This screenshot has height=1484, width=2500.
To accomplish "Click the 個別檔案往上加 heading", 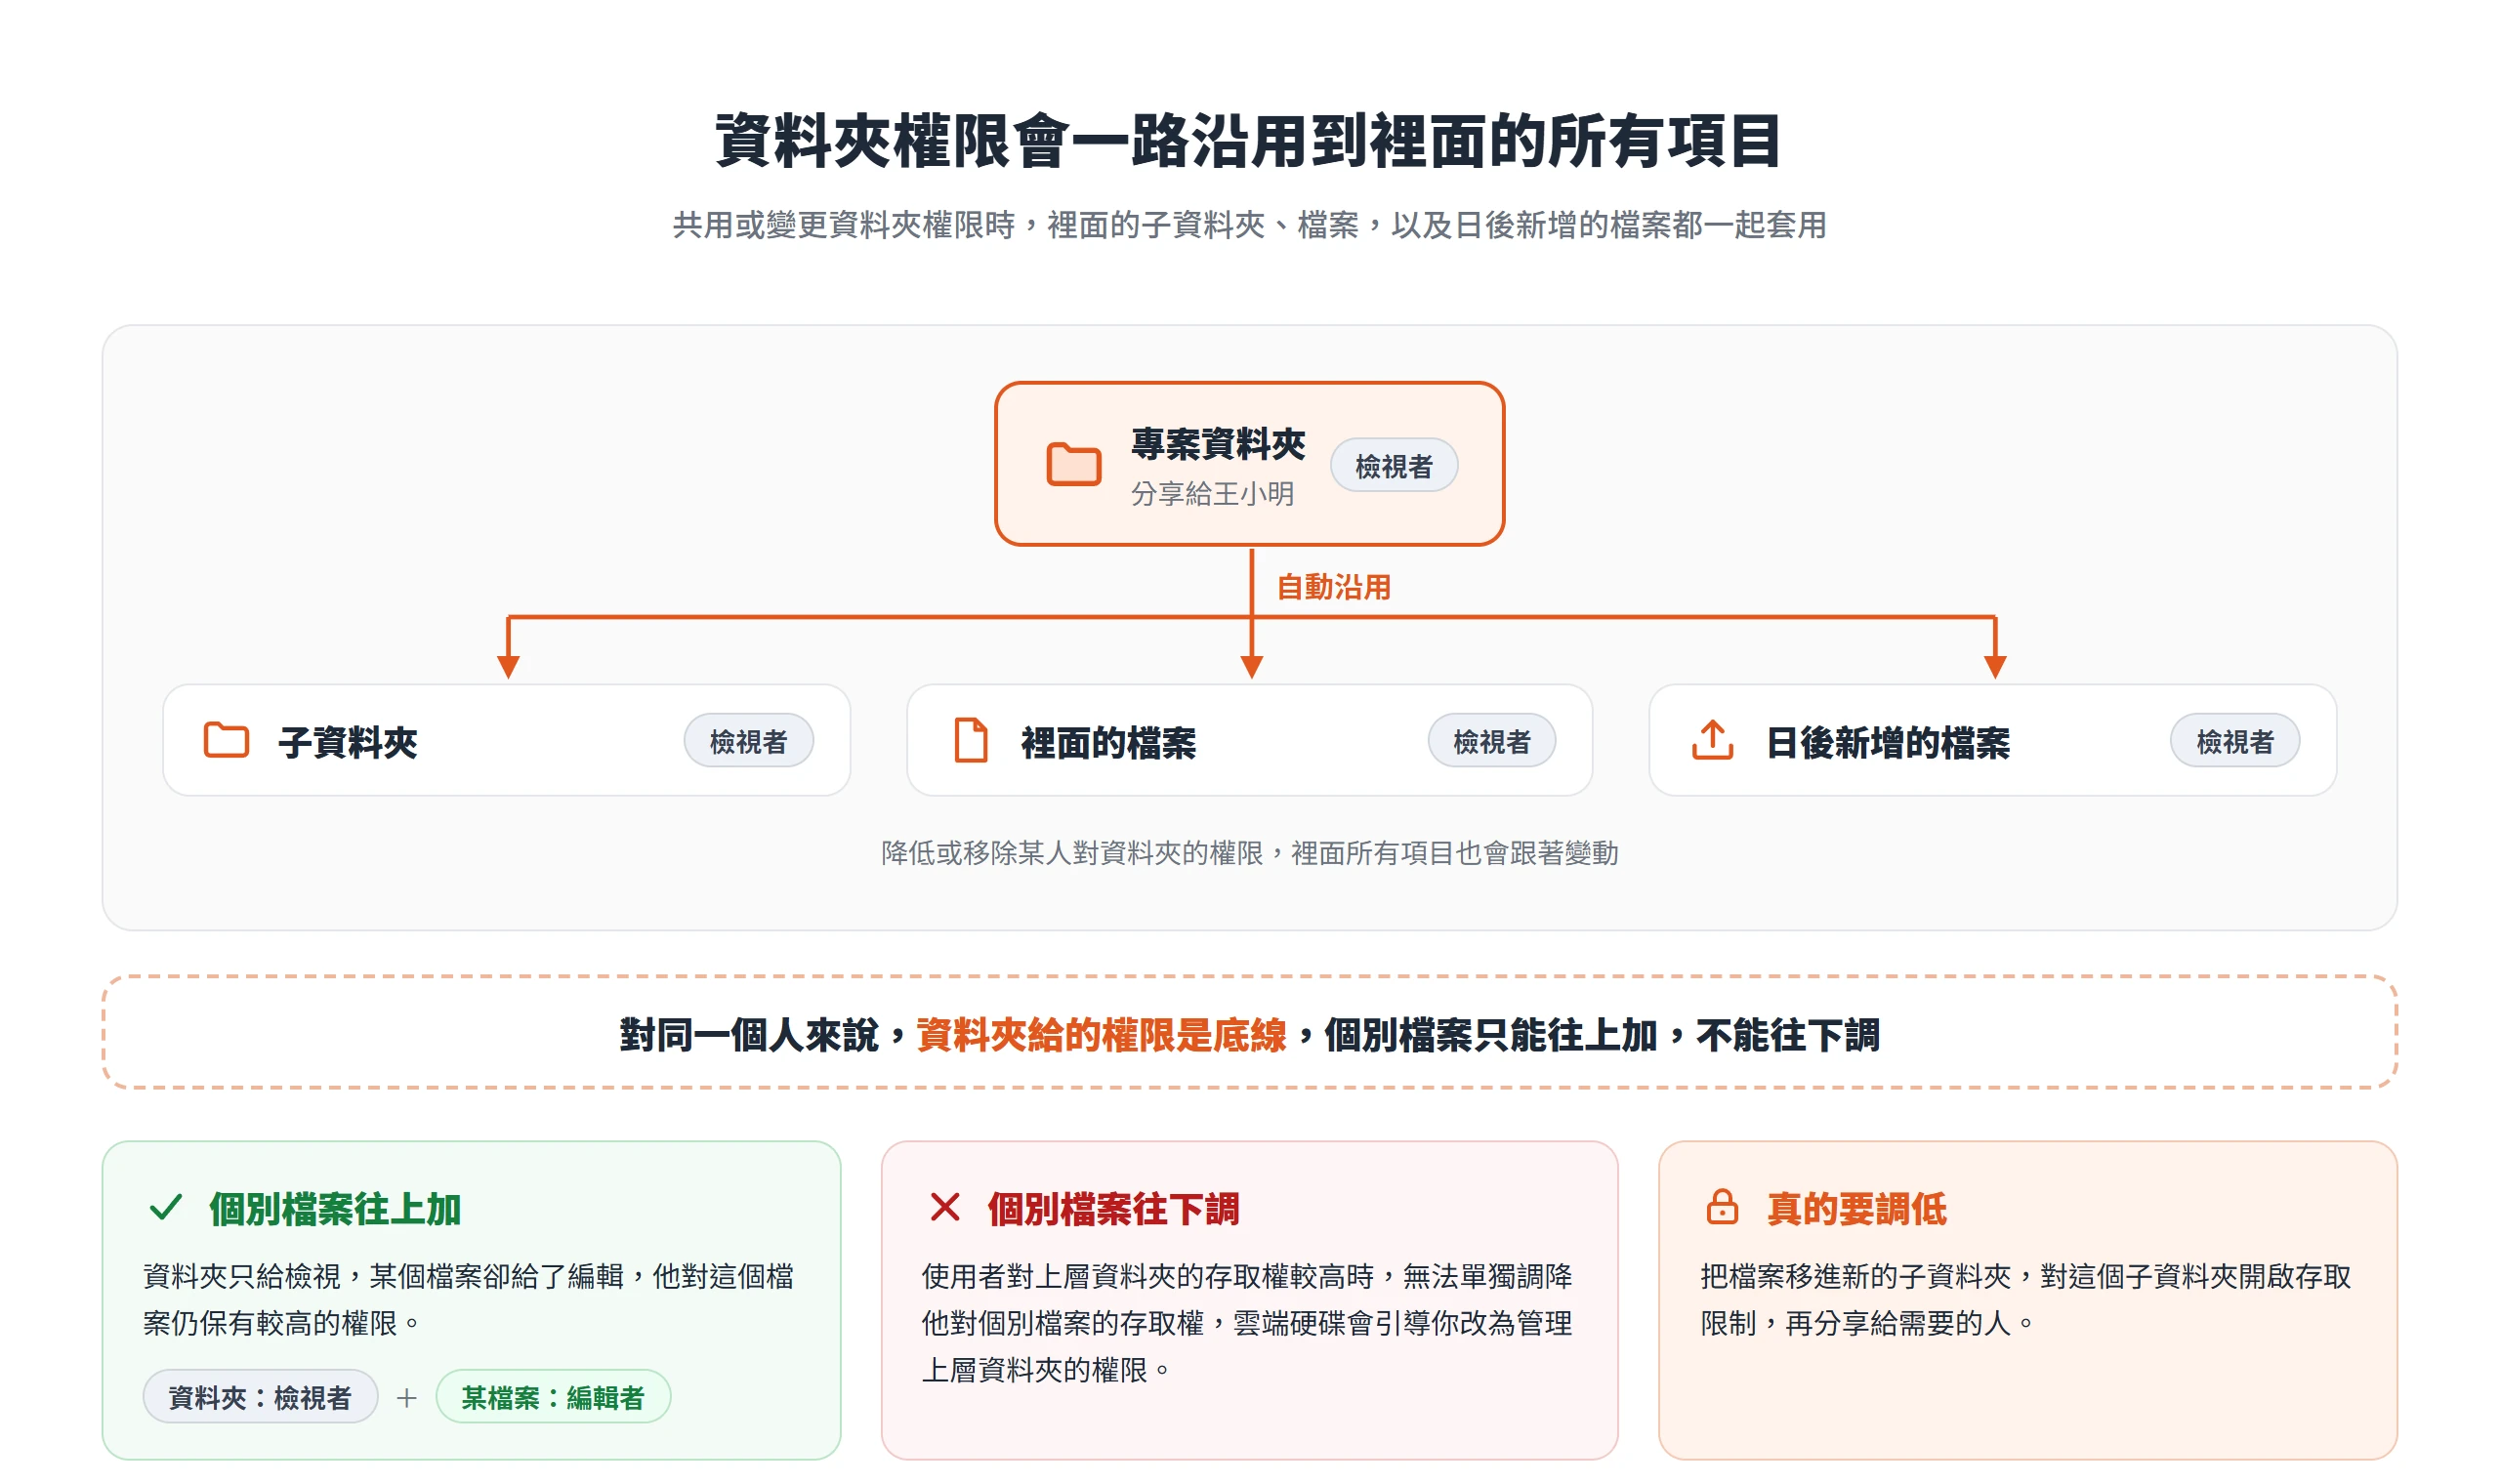I will [x=335, y=1208].
